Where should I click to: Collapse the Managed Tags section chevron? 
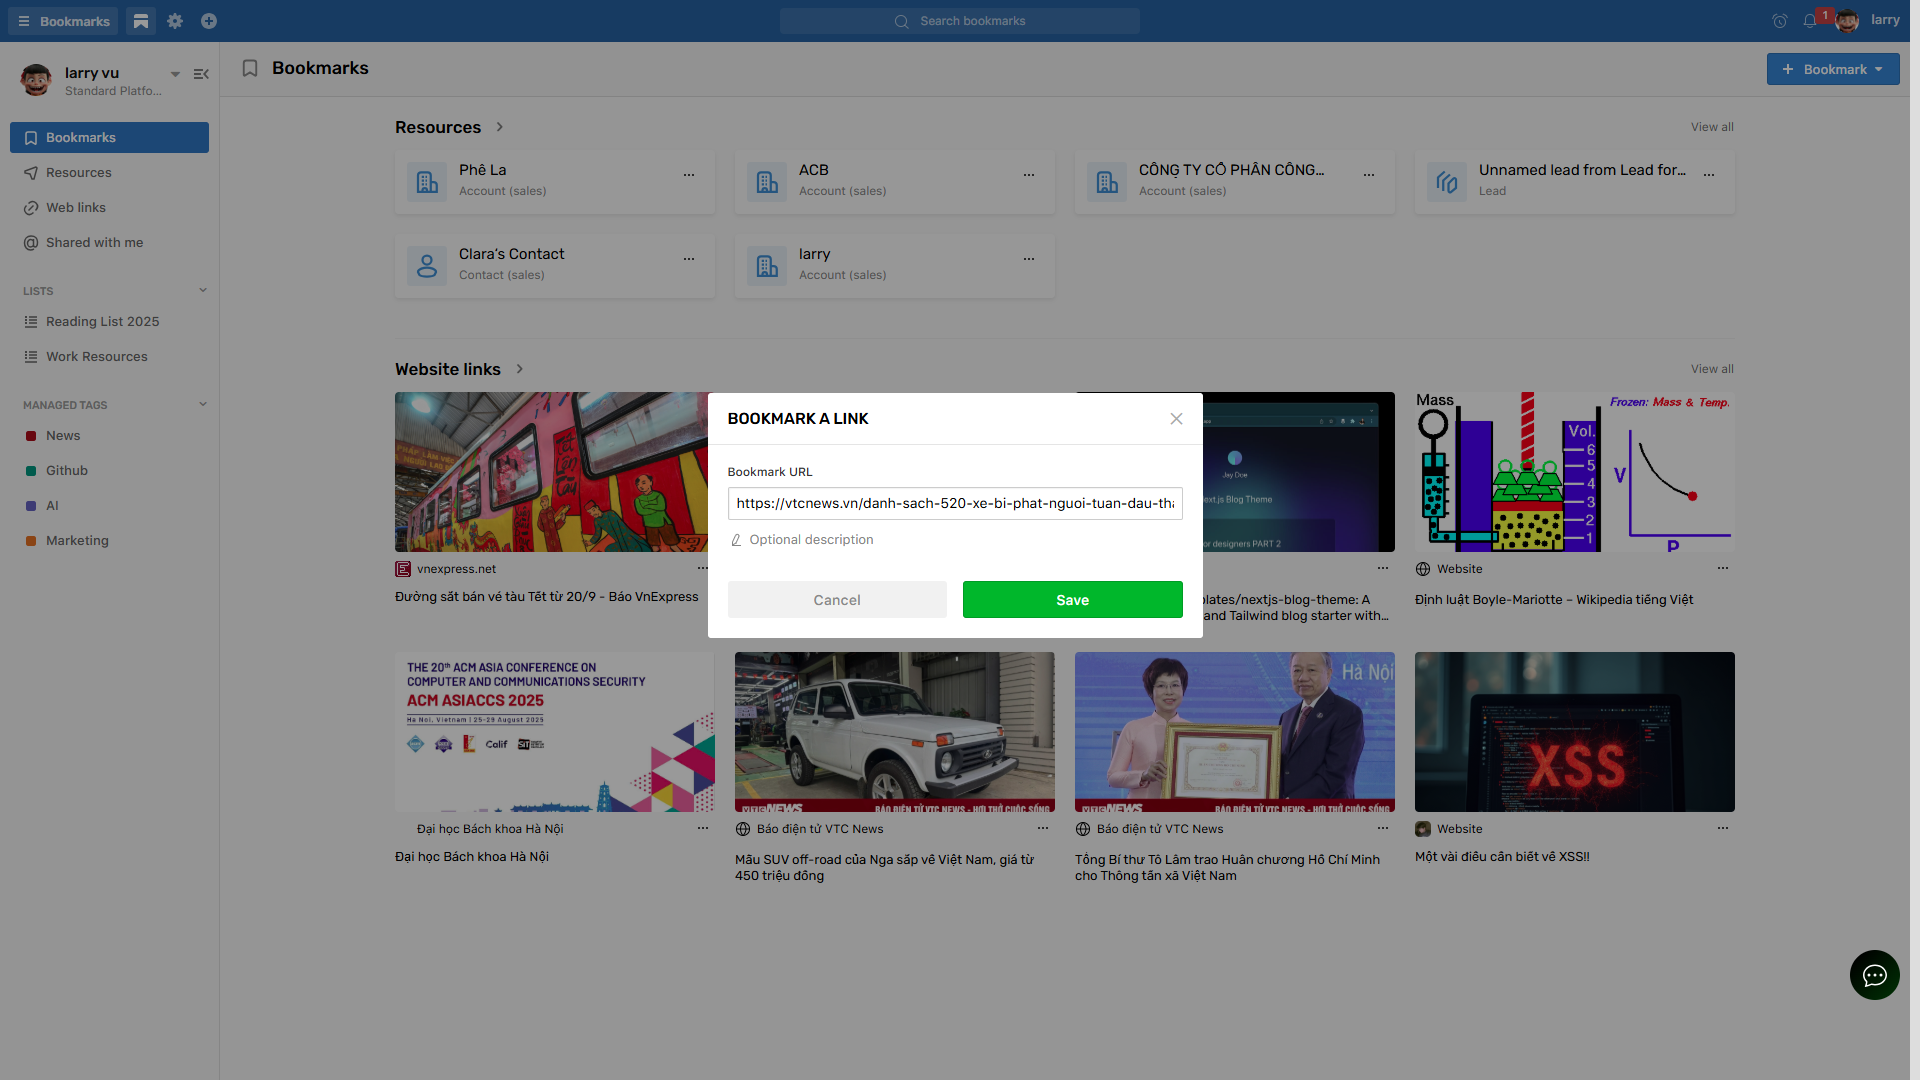pyautogui.click(x=203, y=405)
